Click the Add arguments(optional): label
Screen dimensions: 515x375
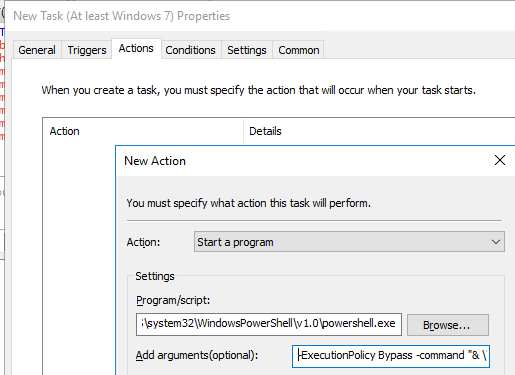(x=197, y=355)
